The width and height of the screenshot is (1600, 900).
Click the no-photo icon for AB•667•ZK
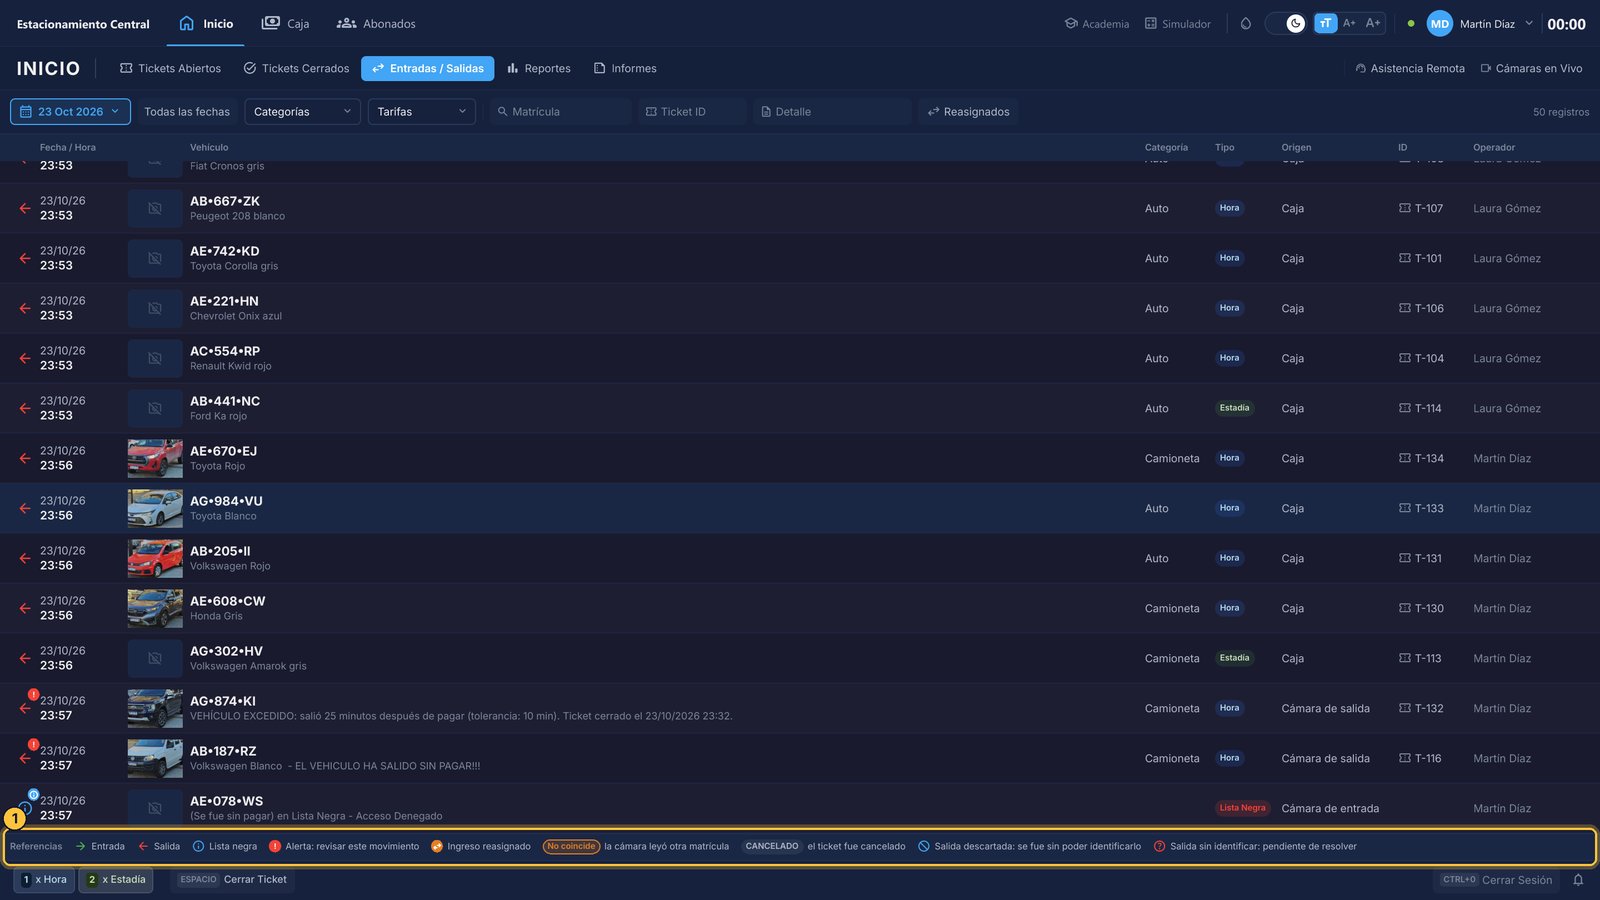click(x=155, y=208)
